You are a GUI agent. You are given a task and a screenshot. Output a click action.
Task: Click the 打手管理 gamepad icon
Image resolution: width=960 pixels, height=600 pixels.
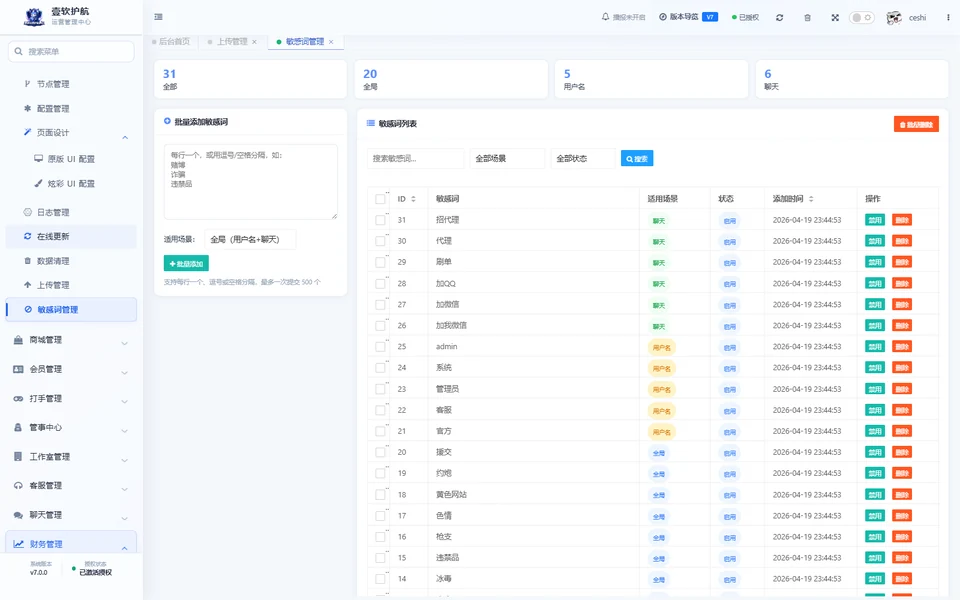(x=18, y=399)
